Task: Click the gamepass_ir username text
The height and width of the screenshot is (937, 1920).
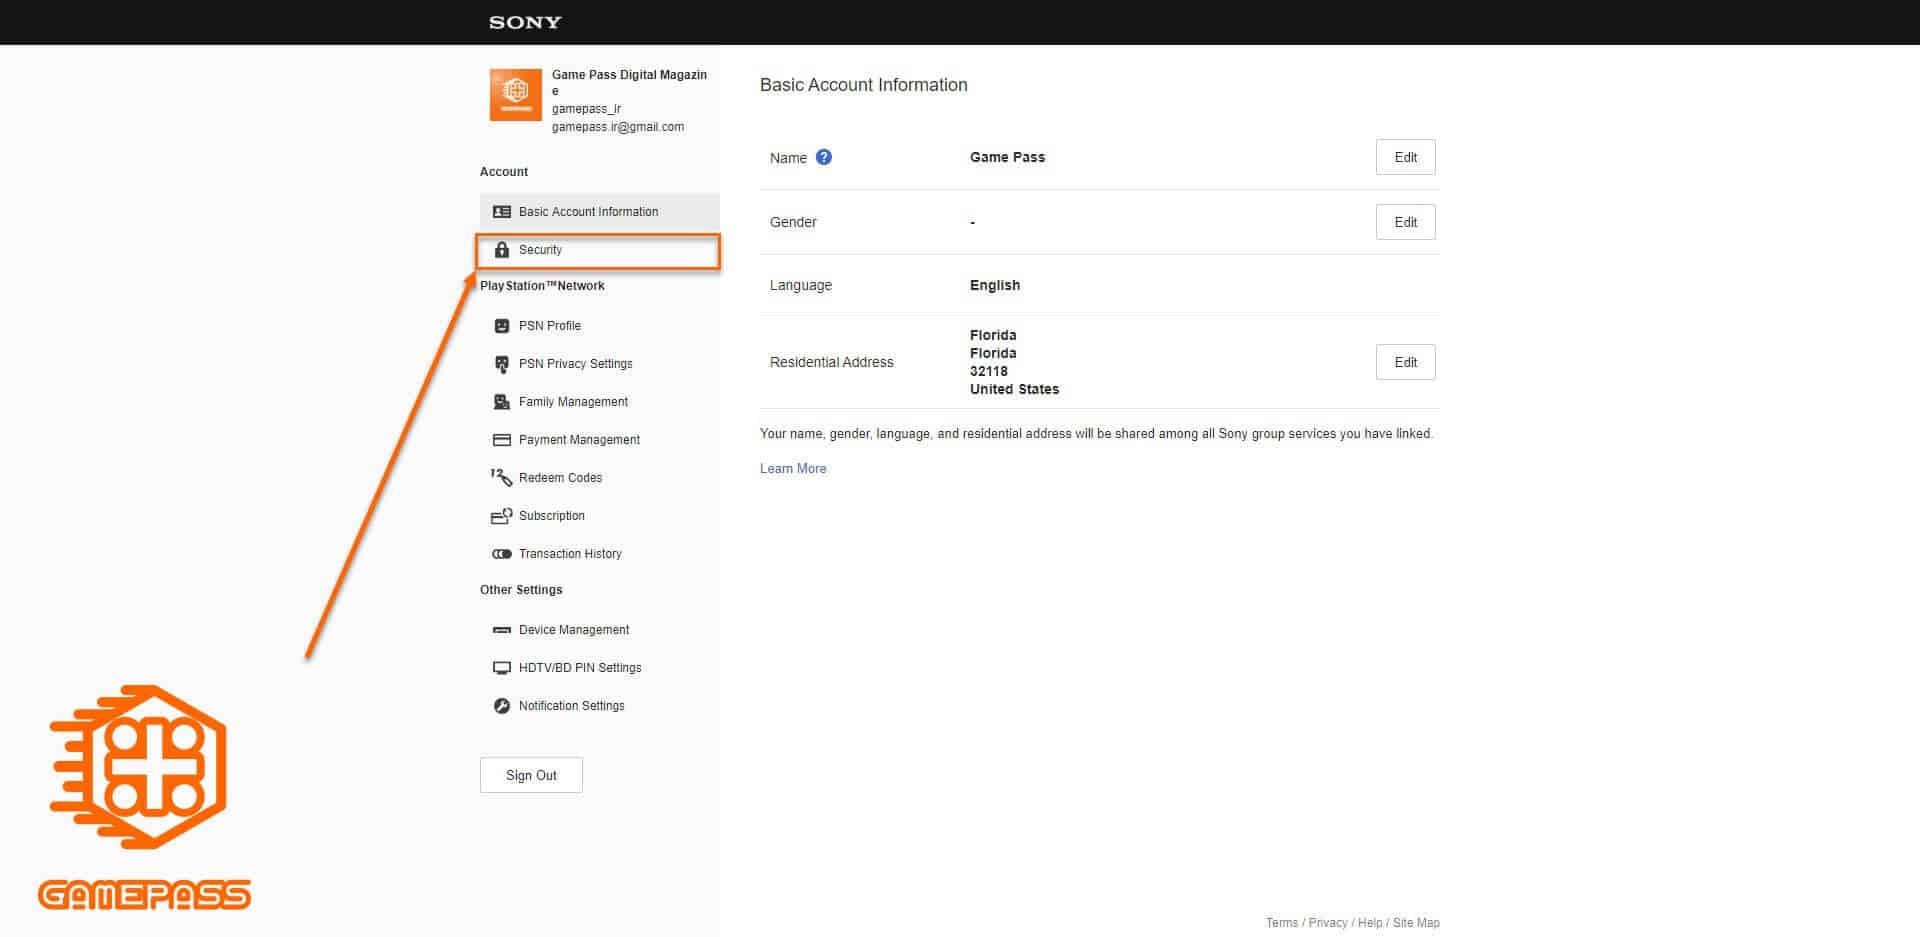Action: [x=586, y=109]
